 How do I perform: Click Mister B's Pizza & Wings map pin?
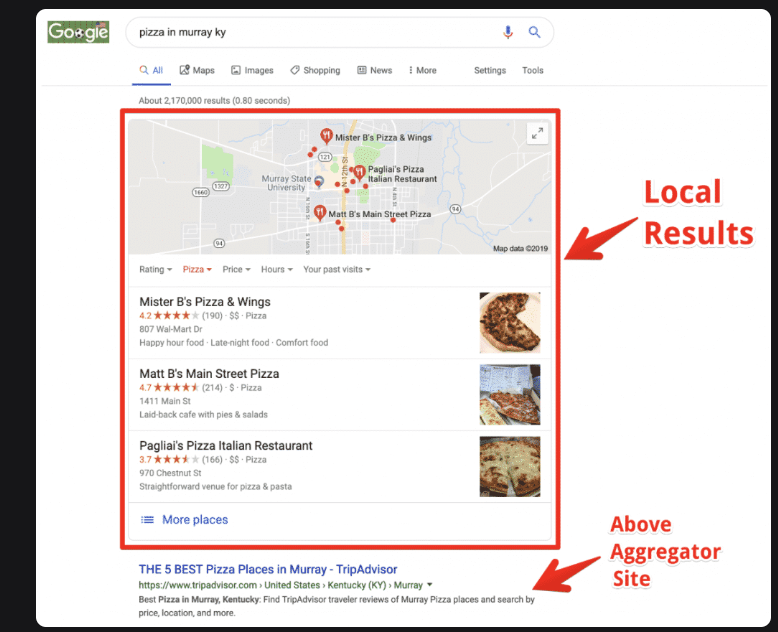326,136
